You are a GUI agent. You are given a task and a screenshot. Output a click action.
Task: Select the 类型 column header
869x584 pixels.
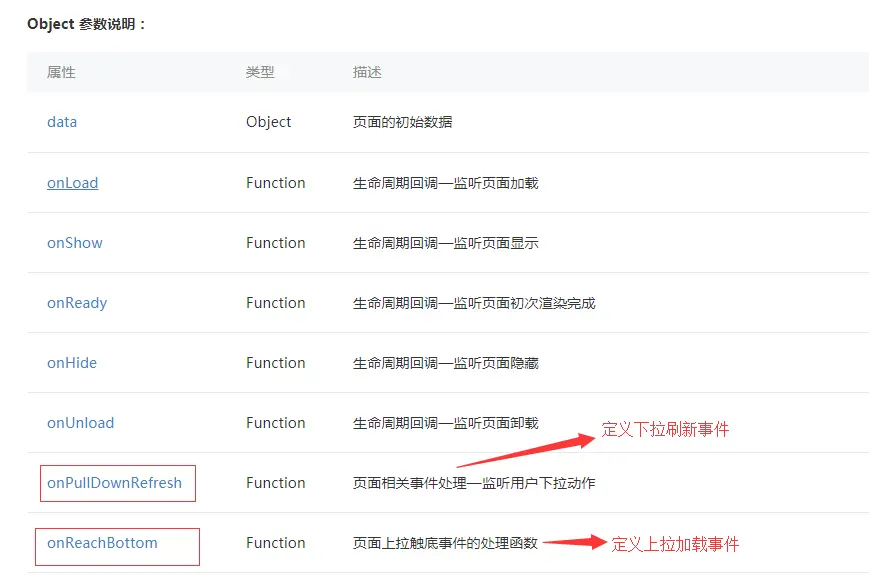click(x=260, y=73)
